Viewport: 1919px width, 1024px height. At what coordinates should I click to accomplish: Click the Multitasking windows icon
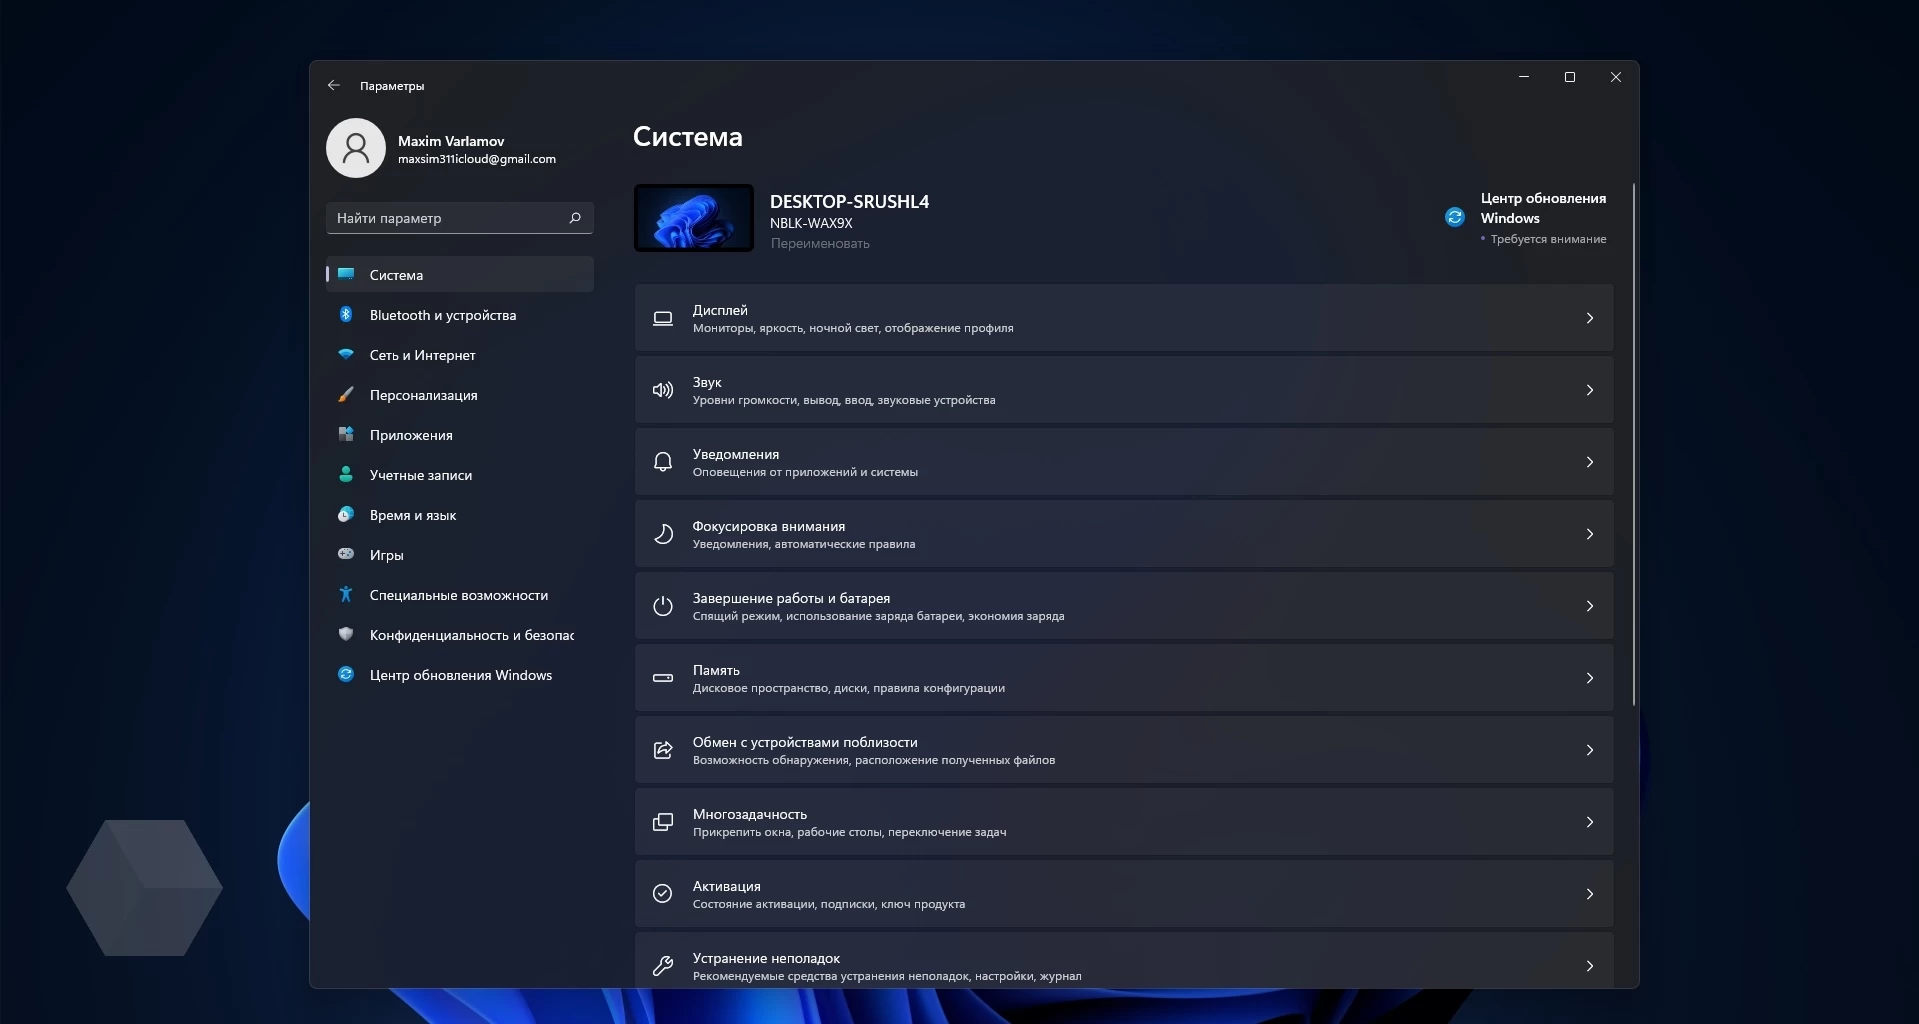[x=663, y=822]
